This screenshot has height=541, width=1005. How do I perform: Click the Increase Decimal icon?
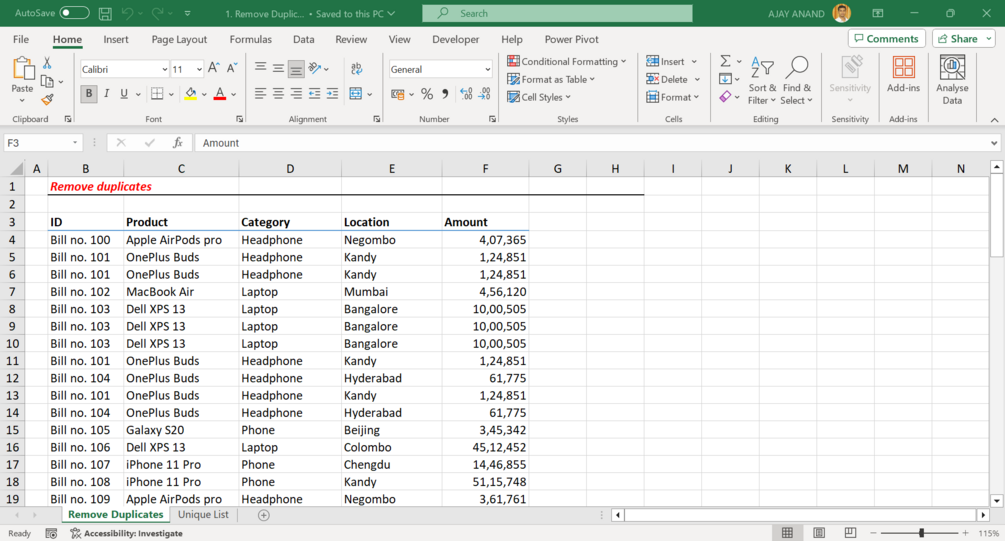click(467, 94)
